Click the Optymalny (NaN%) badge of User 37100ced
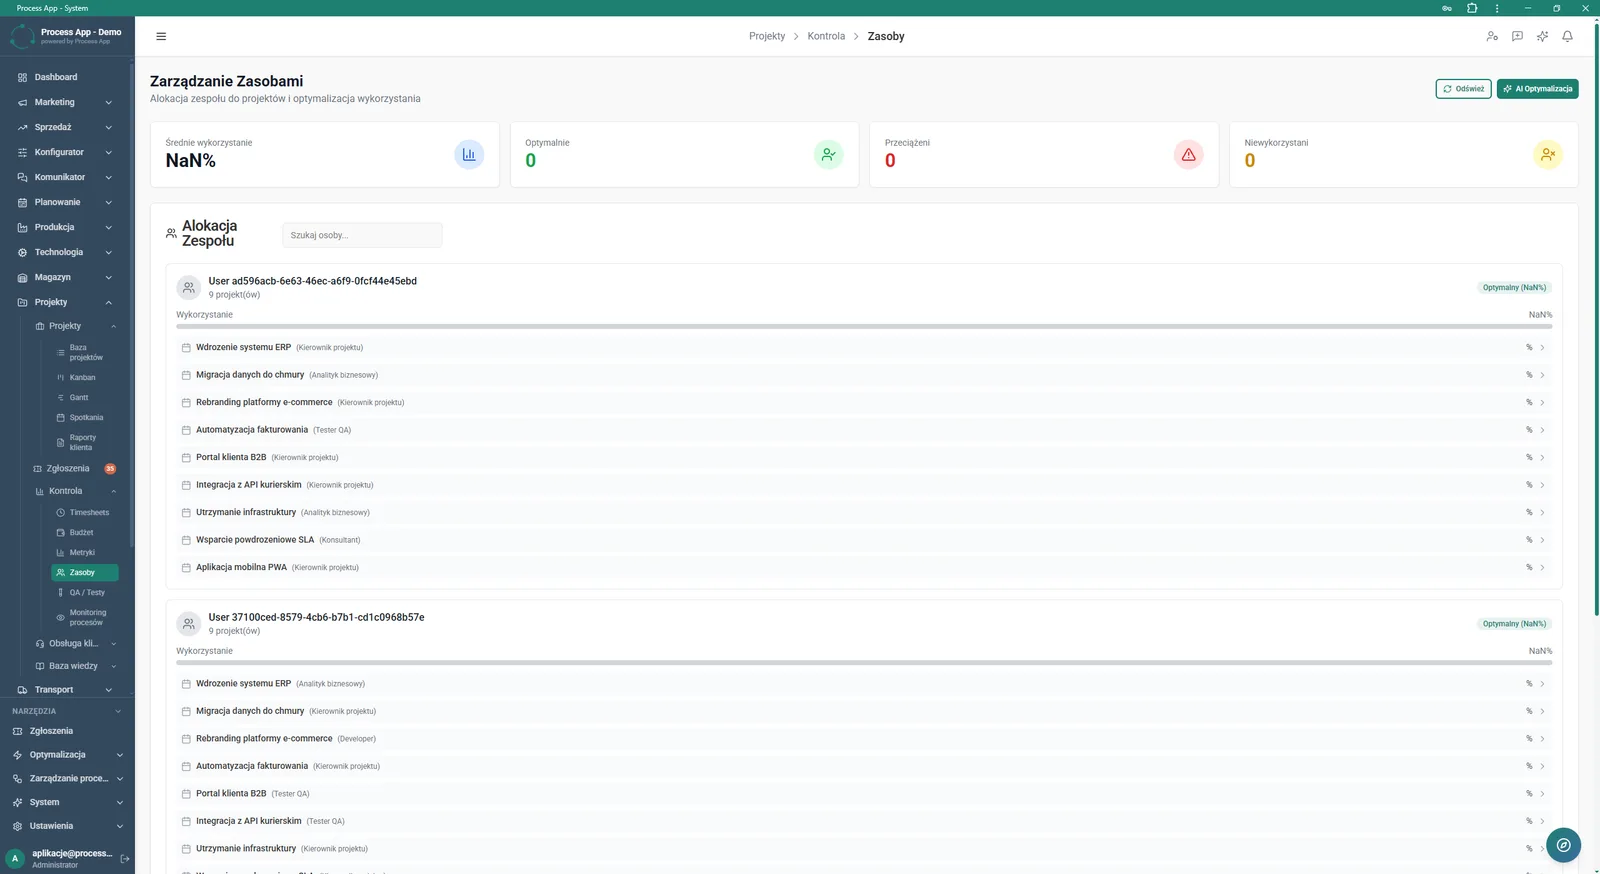Viewport: 1600px width, 874px height. [x=1514, y=623]
